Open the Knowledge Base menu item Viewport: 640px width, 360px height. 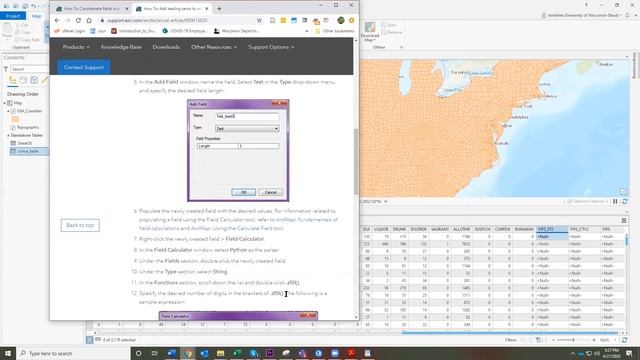click(121, 47)
